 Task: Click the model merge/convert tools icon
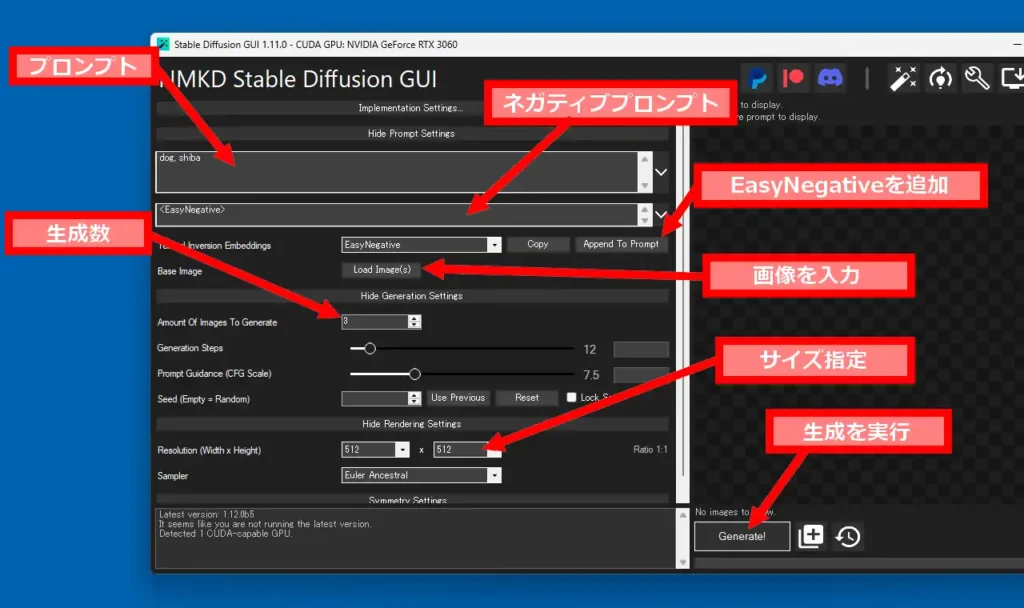pyautogui.click(x=940, y=78)
